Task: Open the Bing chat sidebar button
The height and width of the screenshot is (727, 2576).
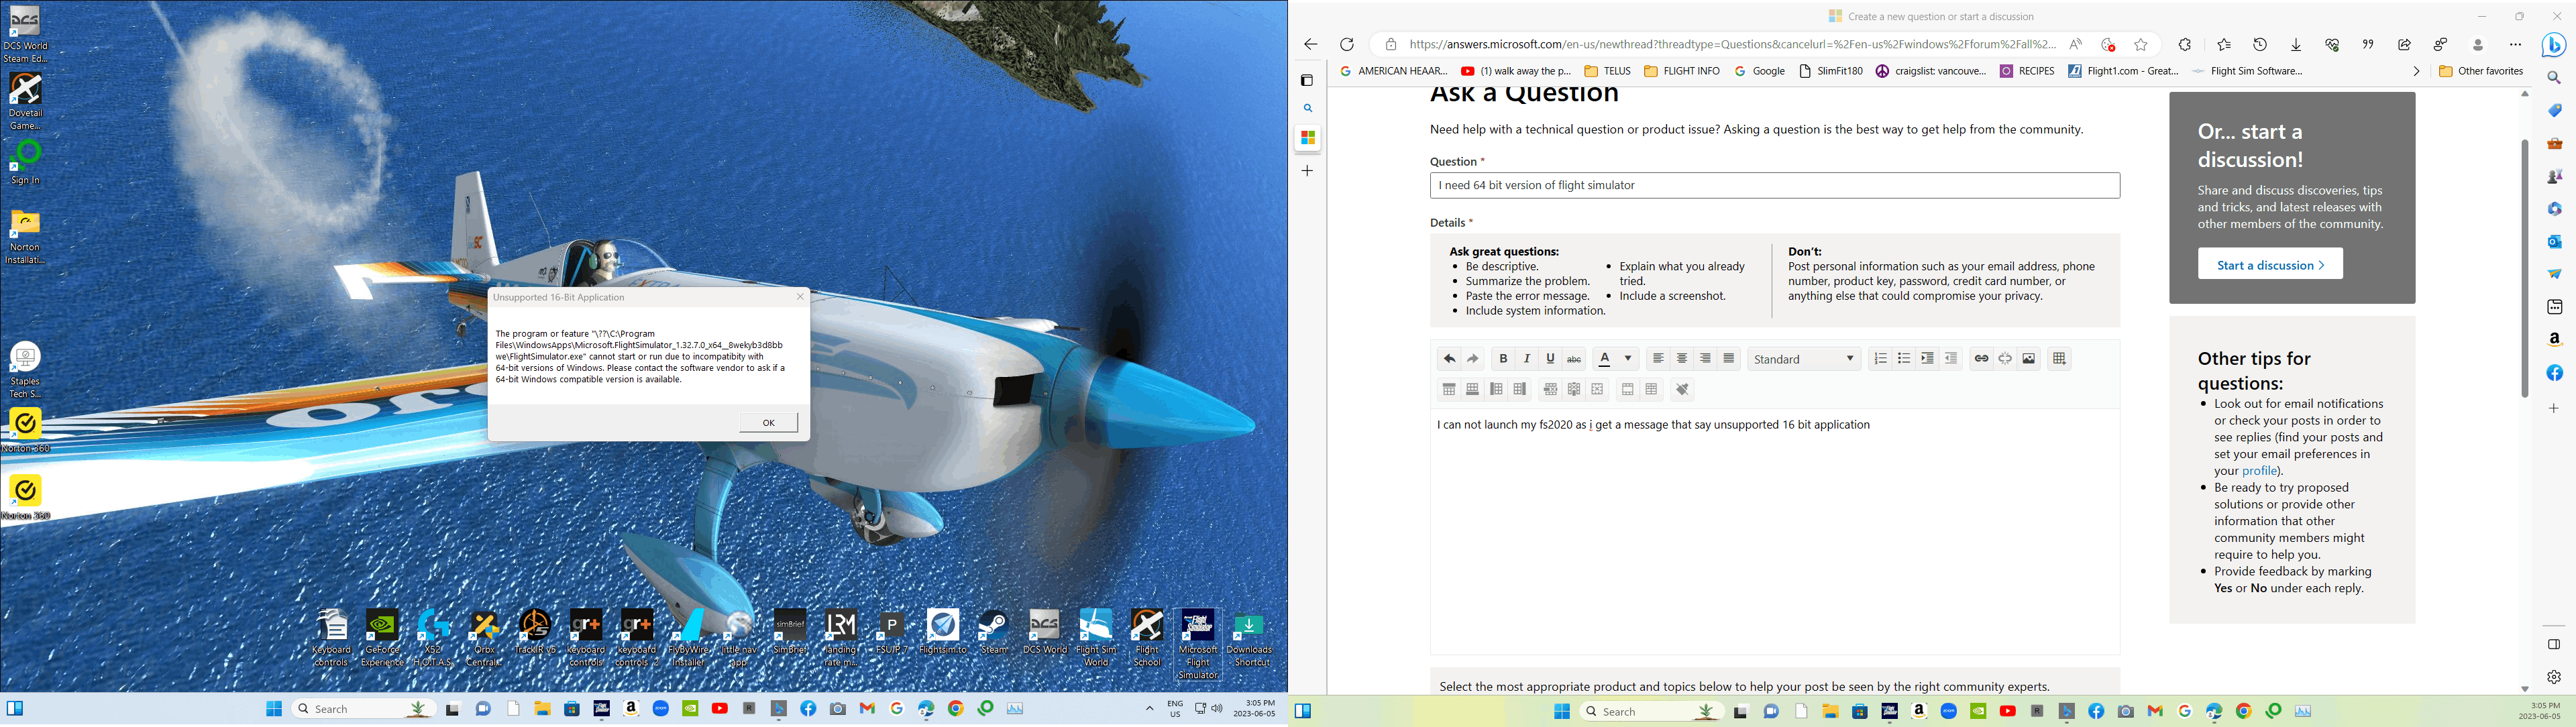Action: pos(2554,45)
